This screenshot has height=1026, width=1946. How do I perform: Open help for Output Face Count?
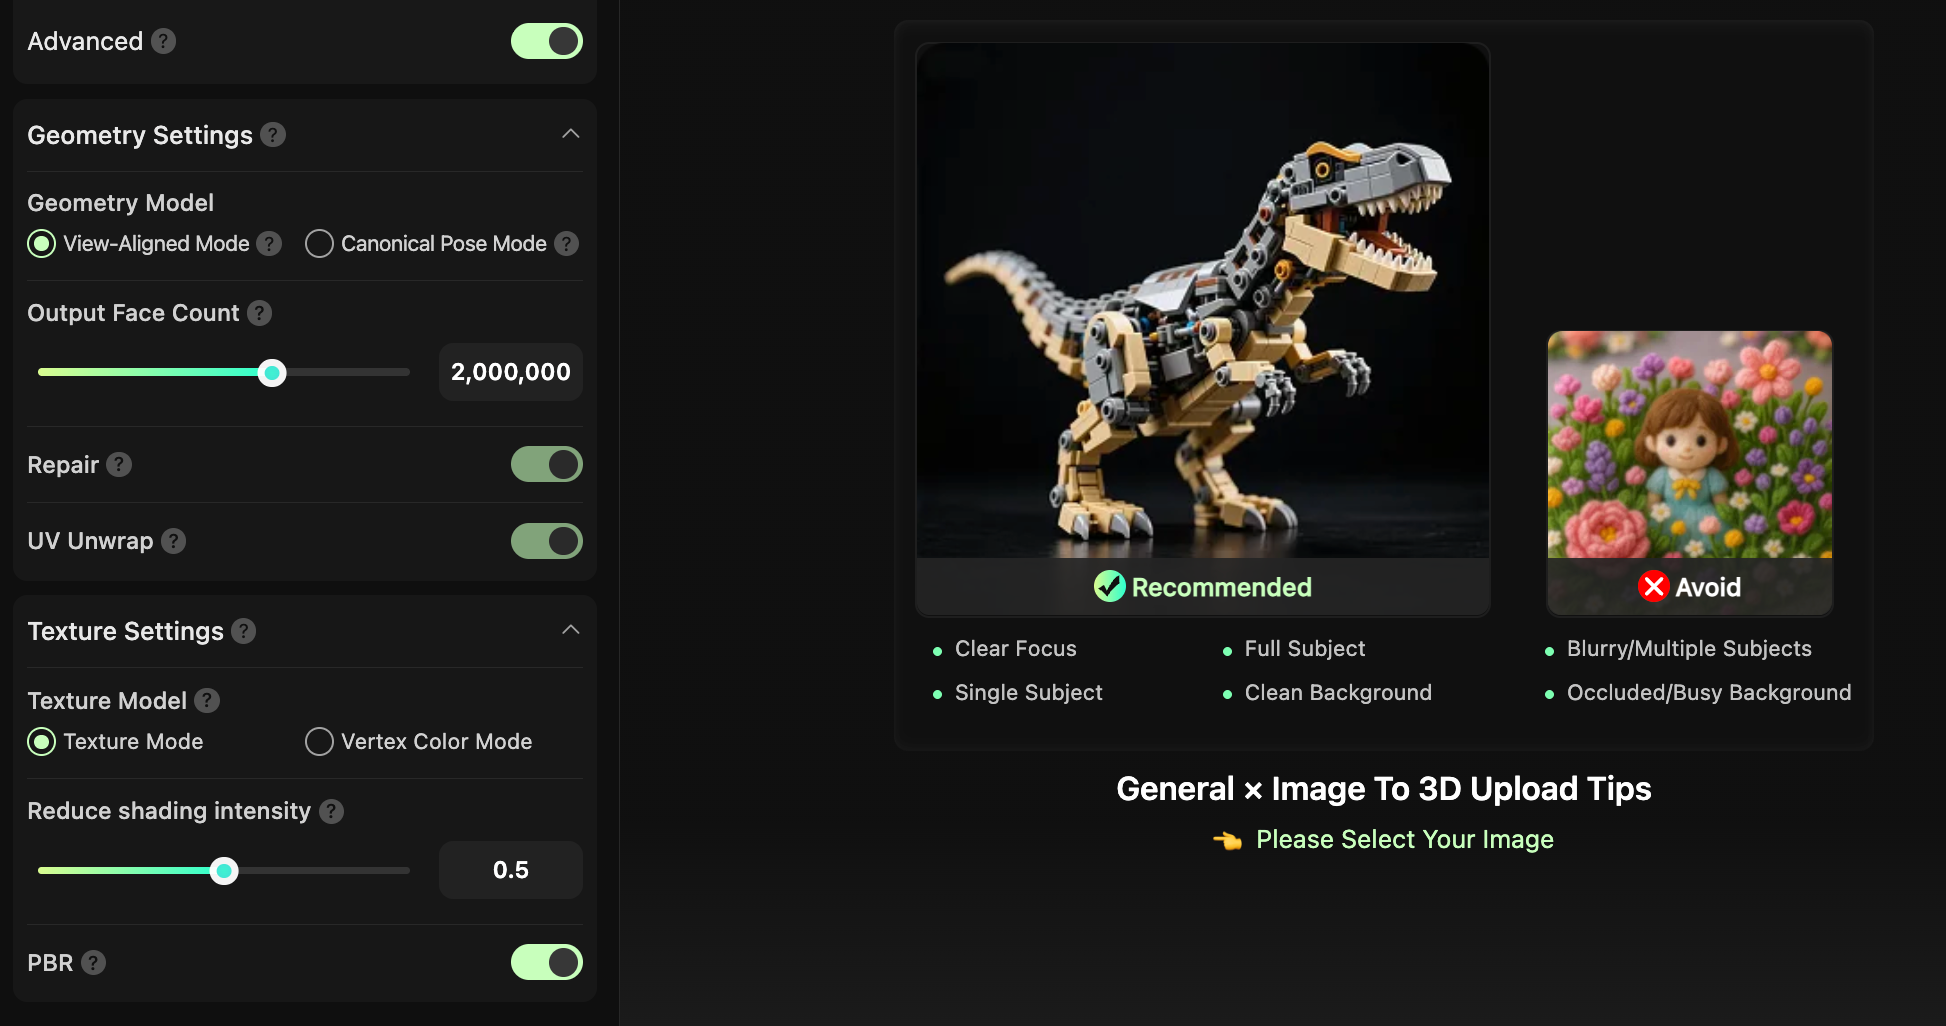(x=259, y=313)
